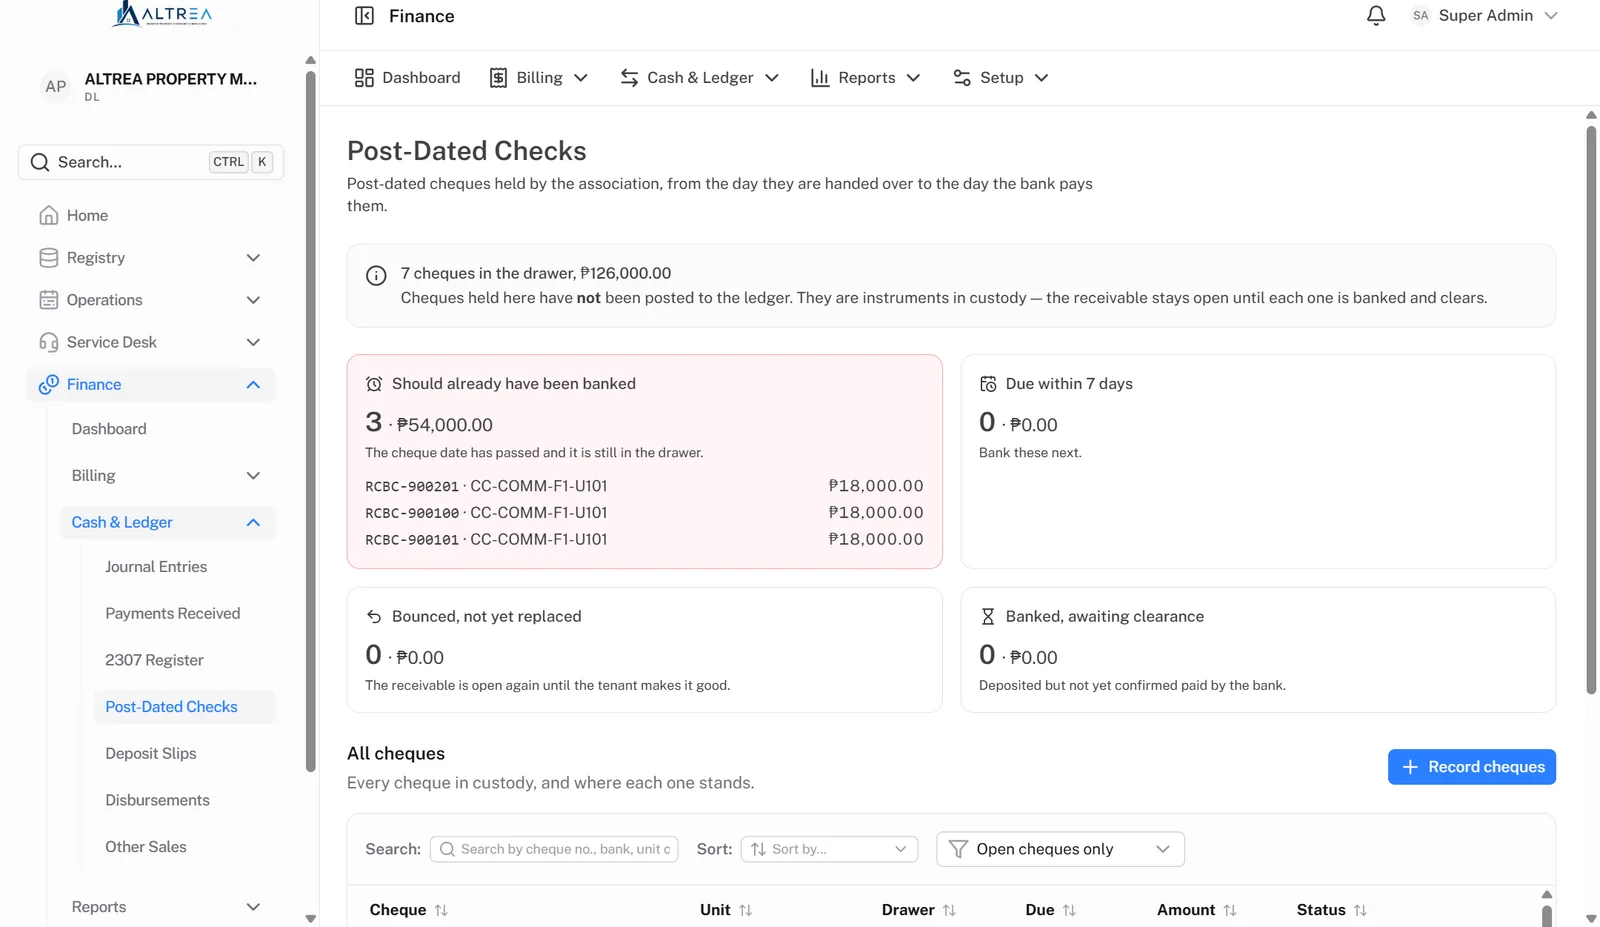Click the Registry database icon

[48, 258]
